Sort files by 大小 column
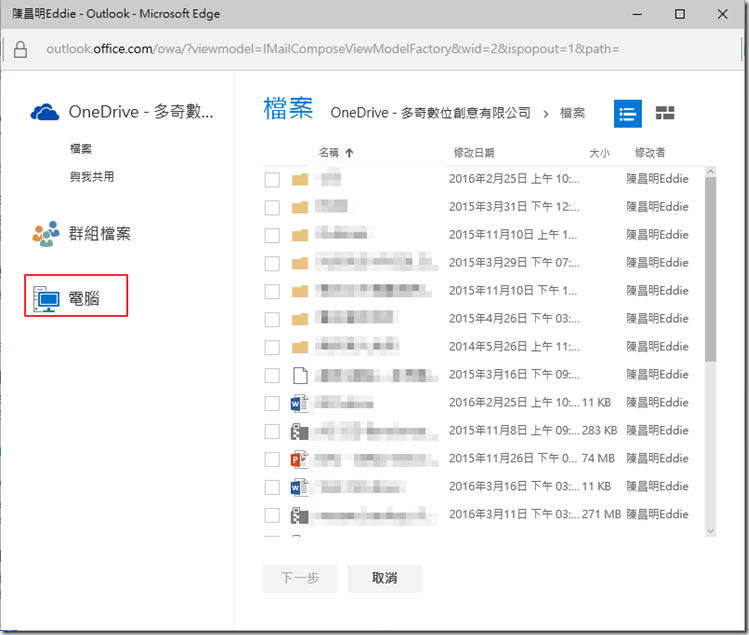749x635 pixels. point(599,153)
